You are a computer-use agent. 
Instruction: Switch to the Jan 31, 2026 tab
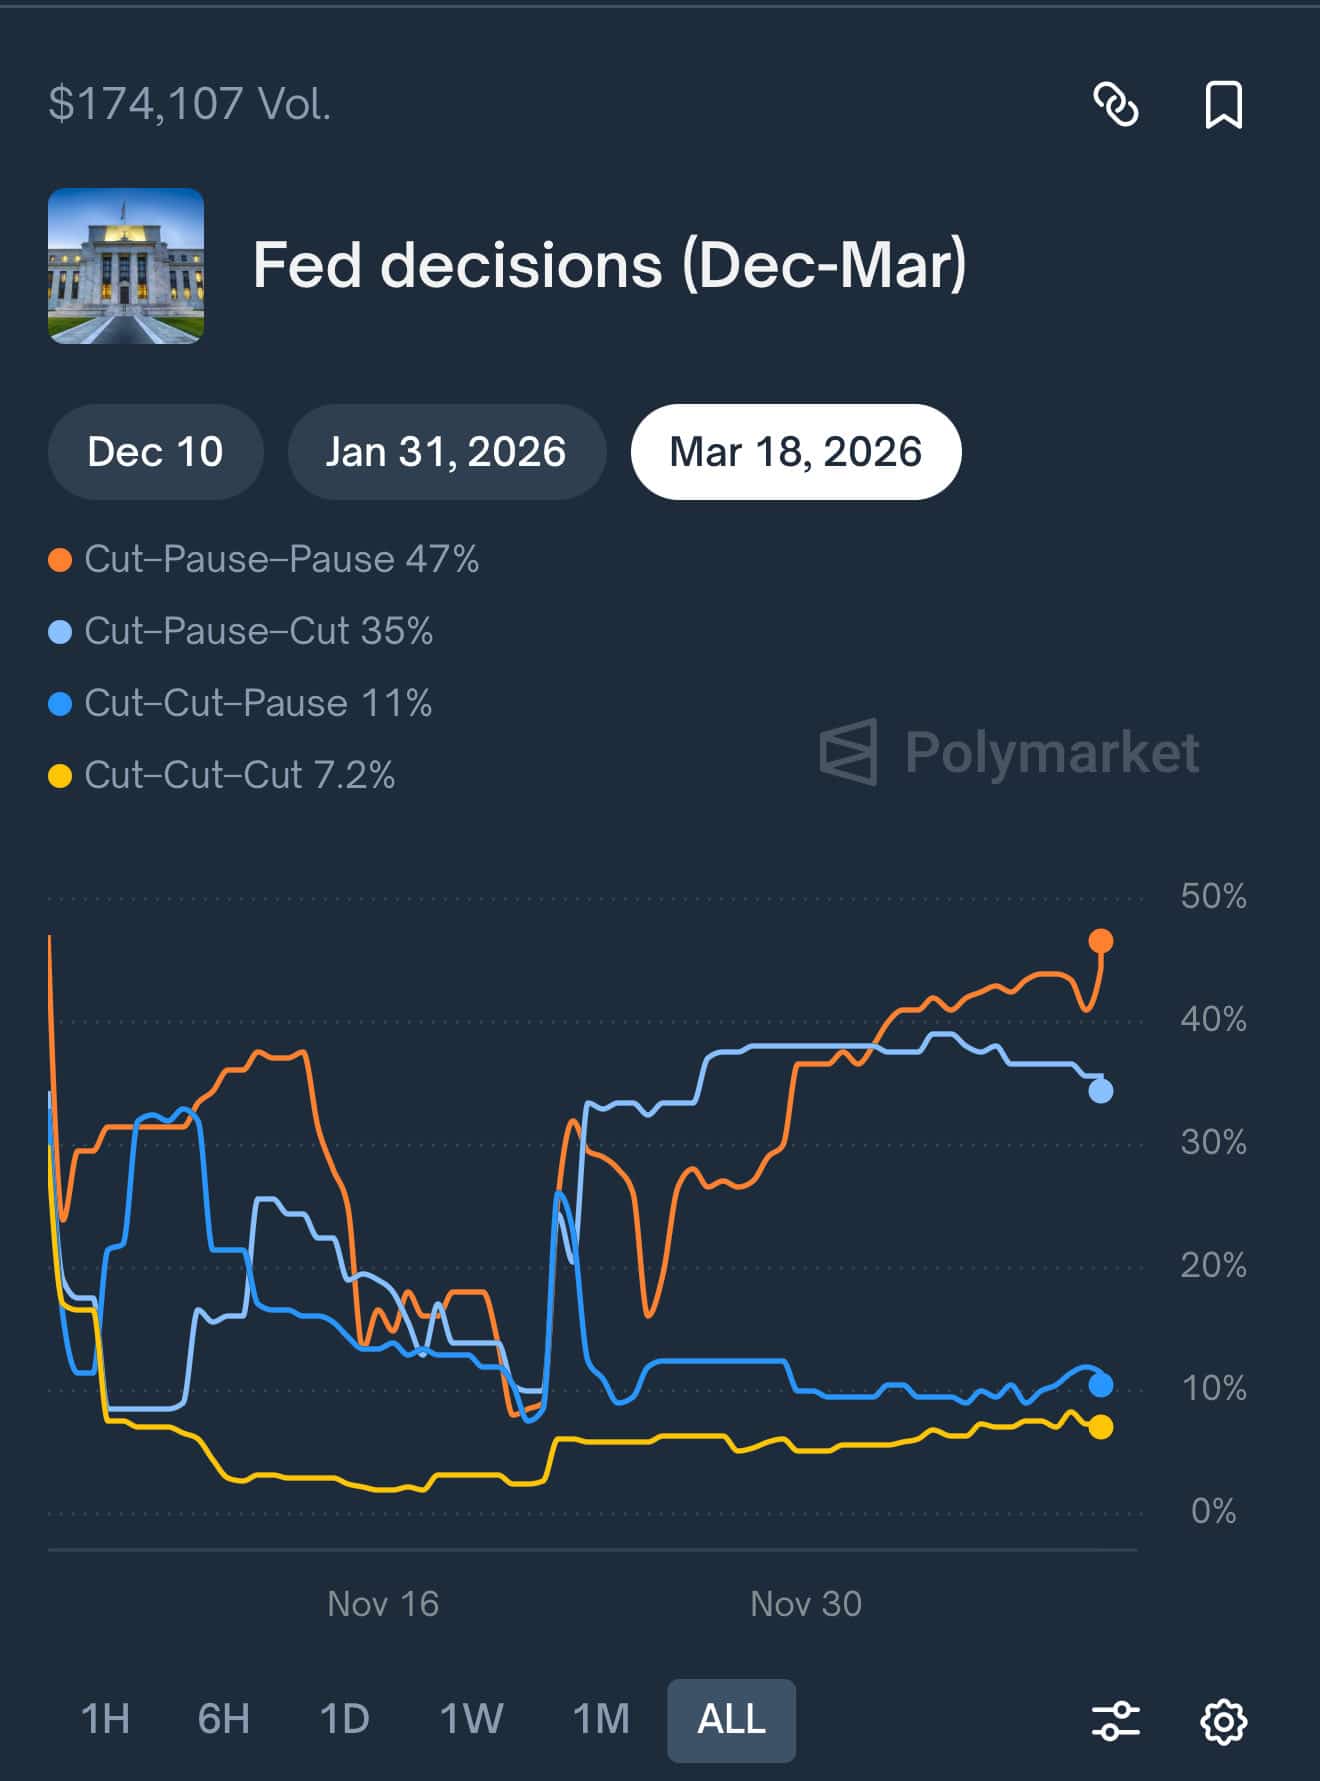point(446,452)
